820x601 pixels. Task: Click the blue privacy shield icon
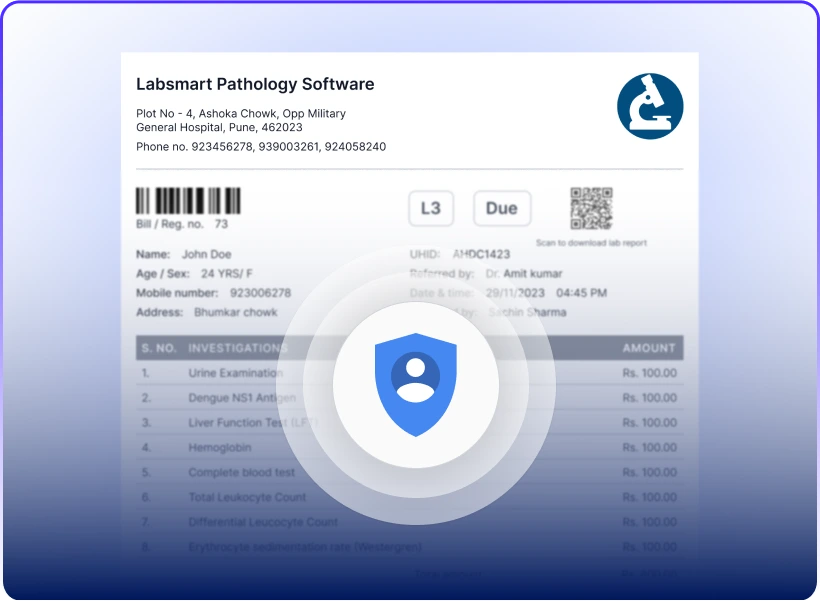[416, 384]
